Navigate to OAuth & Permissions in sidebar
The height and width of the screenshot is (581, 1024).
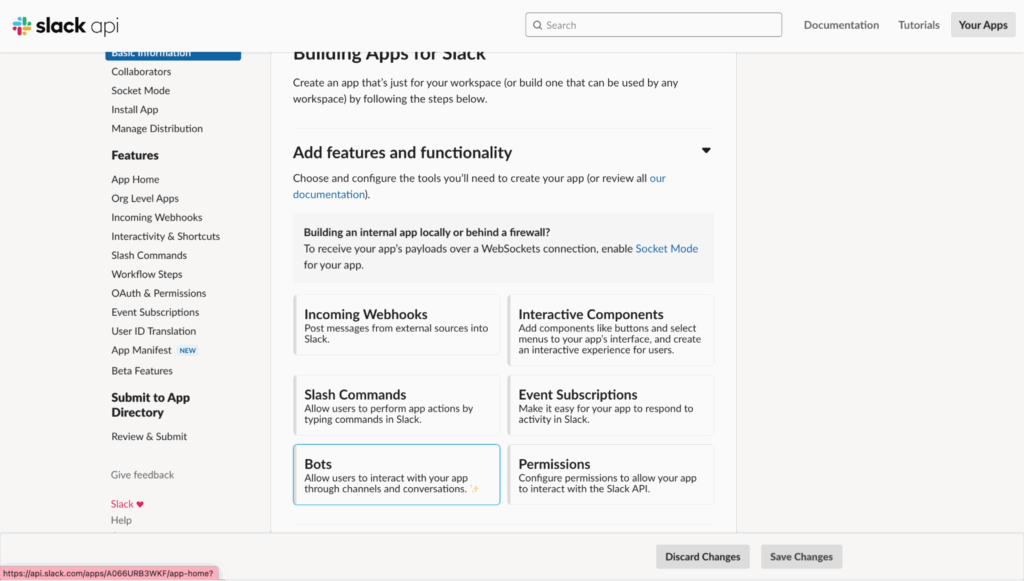158,293
